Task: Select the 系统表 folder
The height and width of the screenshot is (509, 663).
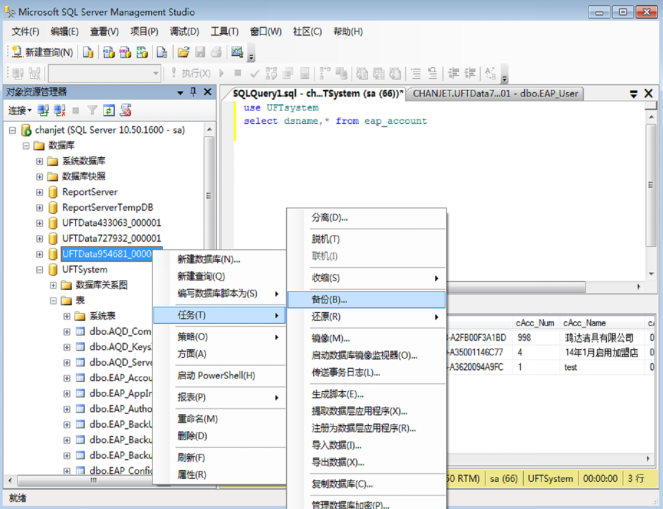Action: point(102,316)
